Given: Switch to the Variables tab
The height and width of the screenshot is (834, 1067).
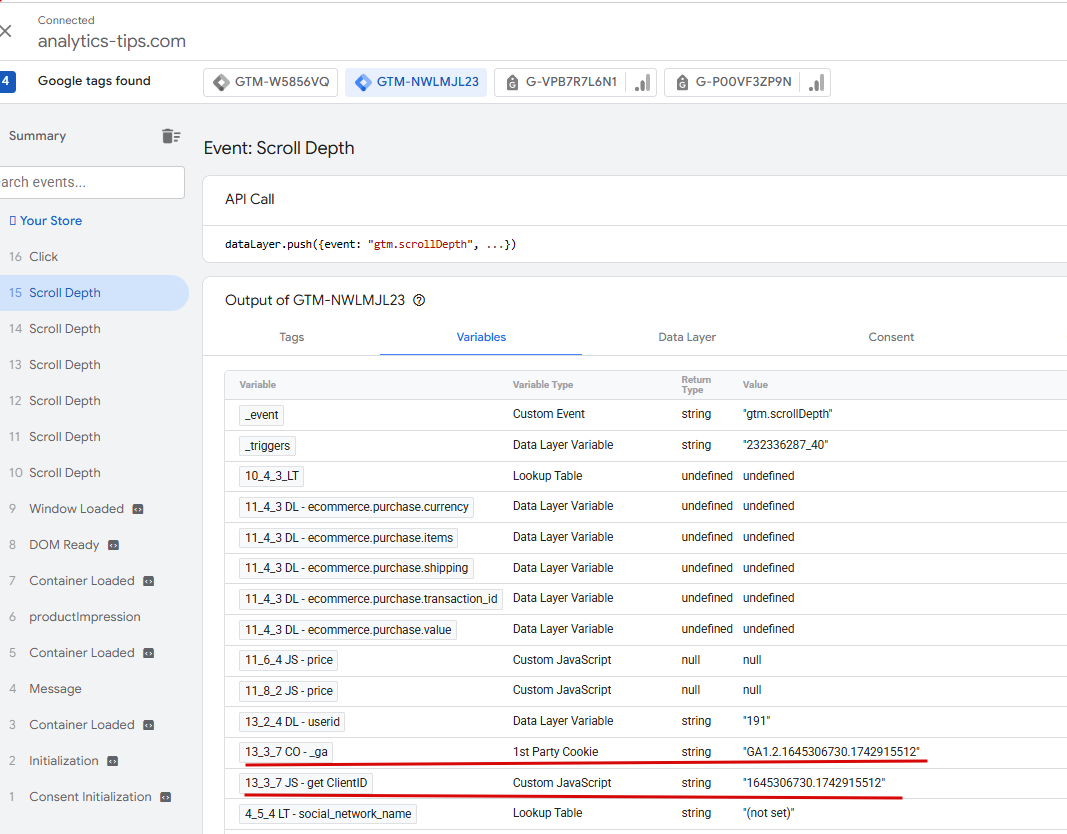Looking at the screenshot, I should click(481, 337).
